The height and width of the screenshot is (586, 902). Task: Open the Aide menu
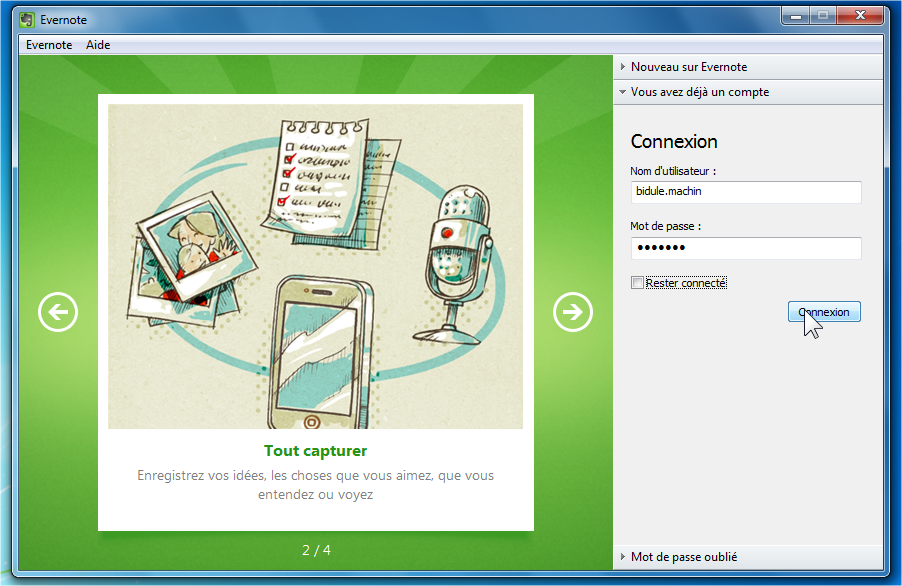tap(98, 45)
